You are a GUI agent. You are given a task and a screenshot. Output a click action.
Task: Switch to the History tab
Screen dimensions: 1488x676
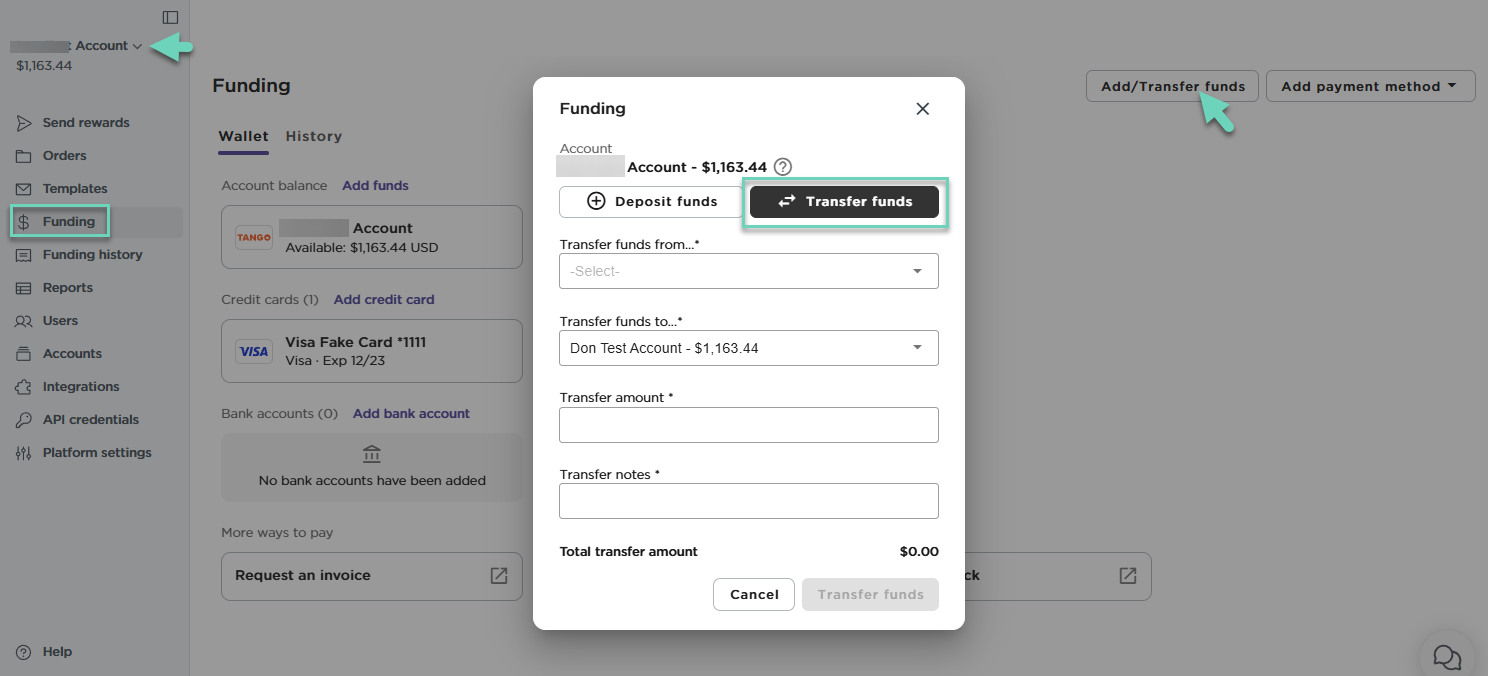313,136
